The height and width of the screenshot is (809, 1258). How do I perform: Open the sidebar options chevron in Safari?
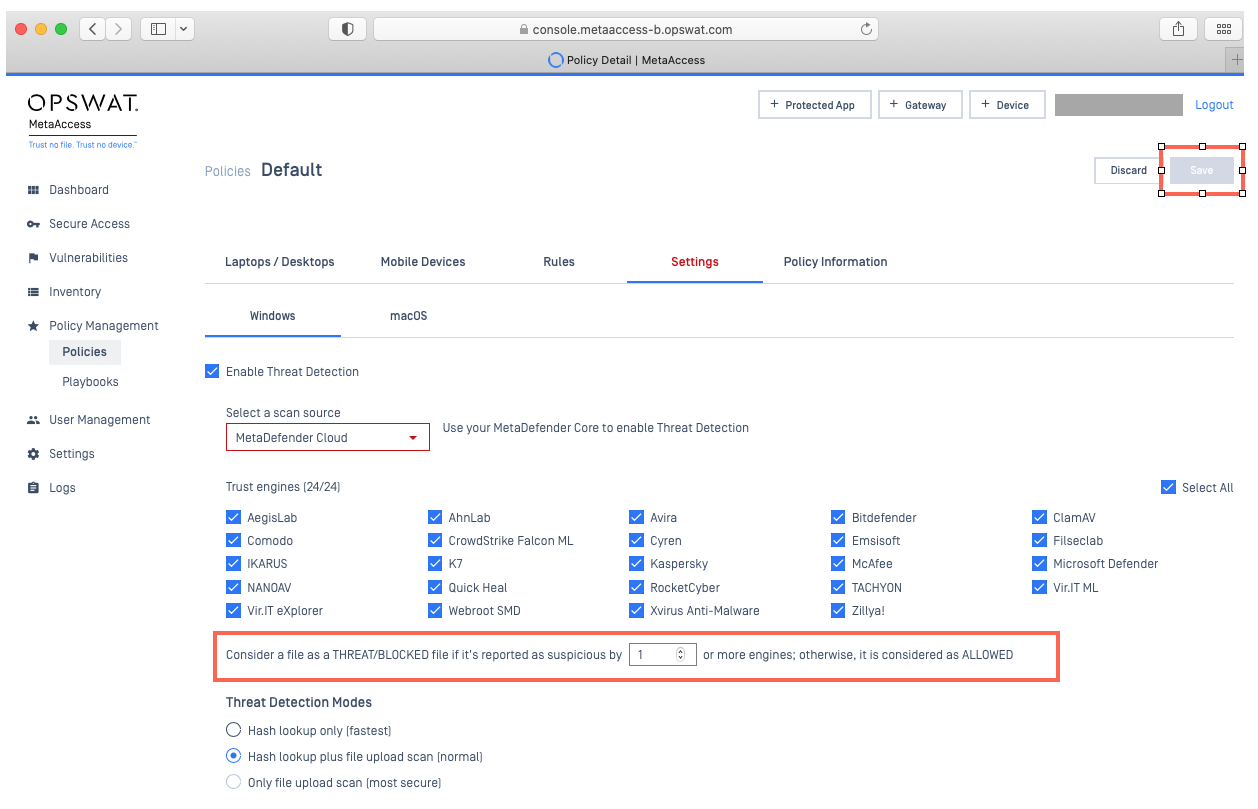click(x=184, y=29)
